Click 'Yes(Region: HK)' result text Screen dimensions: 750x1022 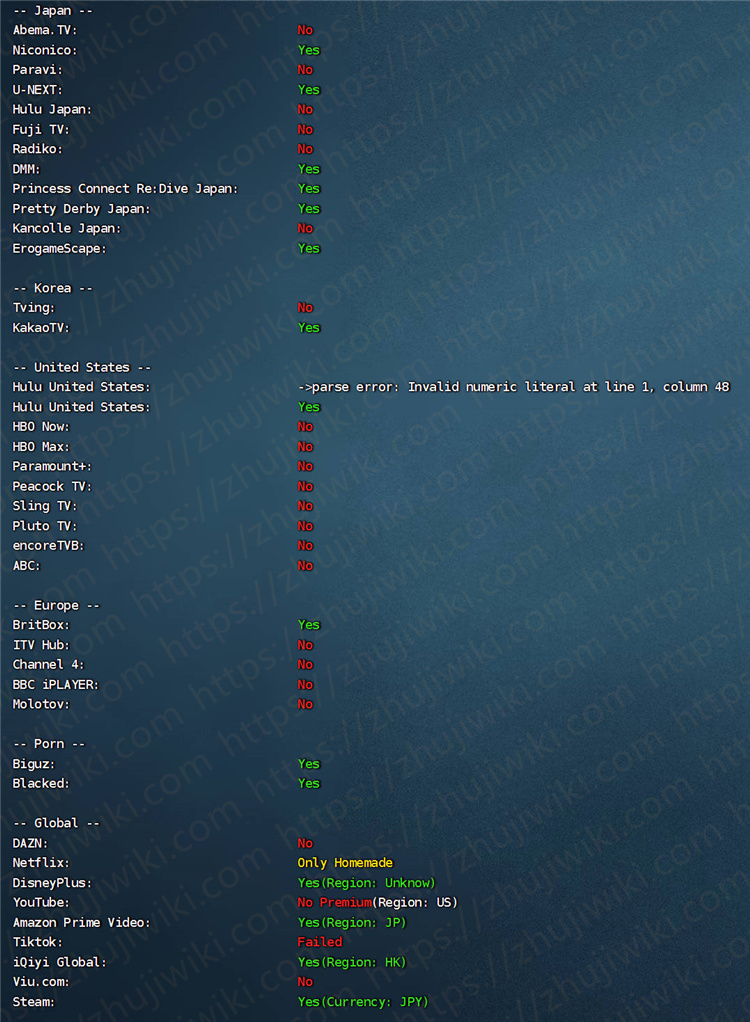coord(352,963)
